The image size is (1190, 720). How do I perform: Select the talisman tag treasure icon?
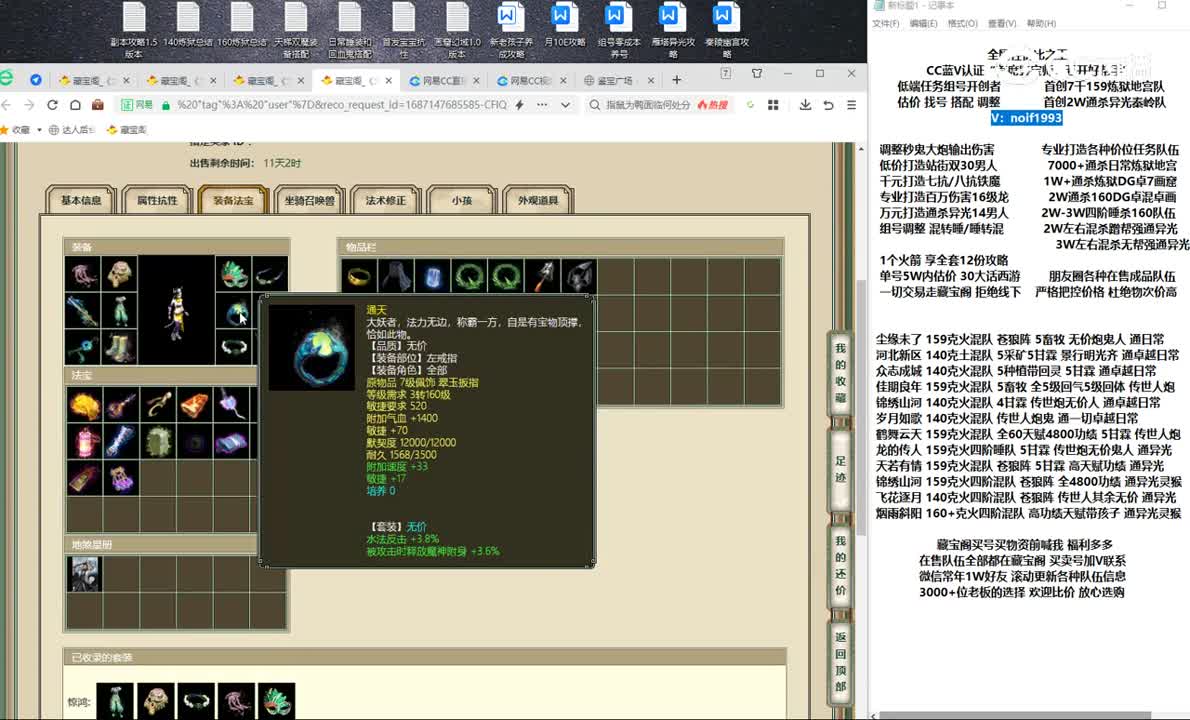coord(84,479)
